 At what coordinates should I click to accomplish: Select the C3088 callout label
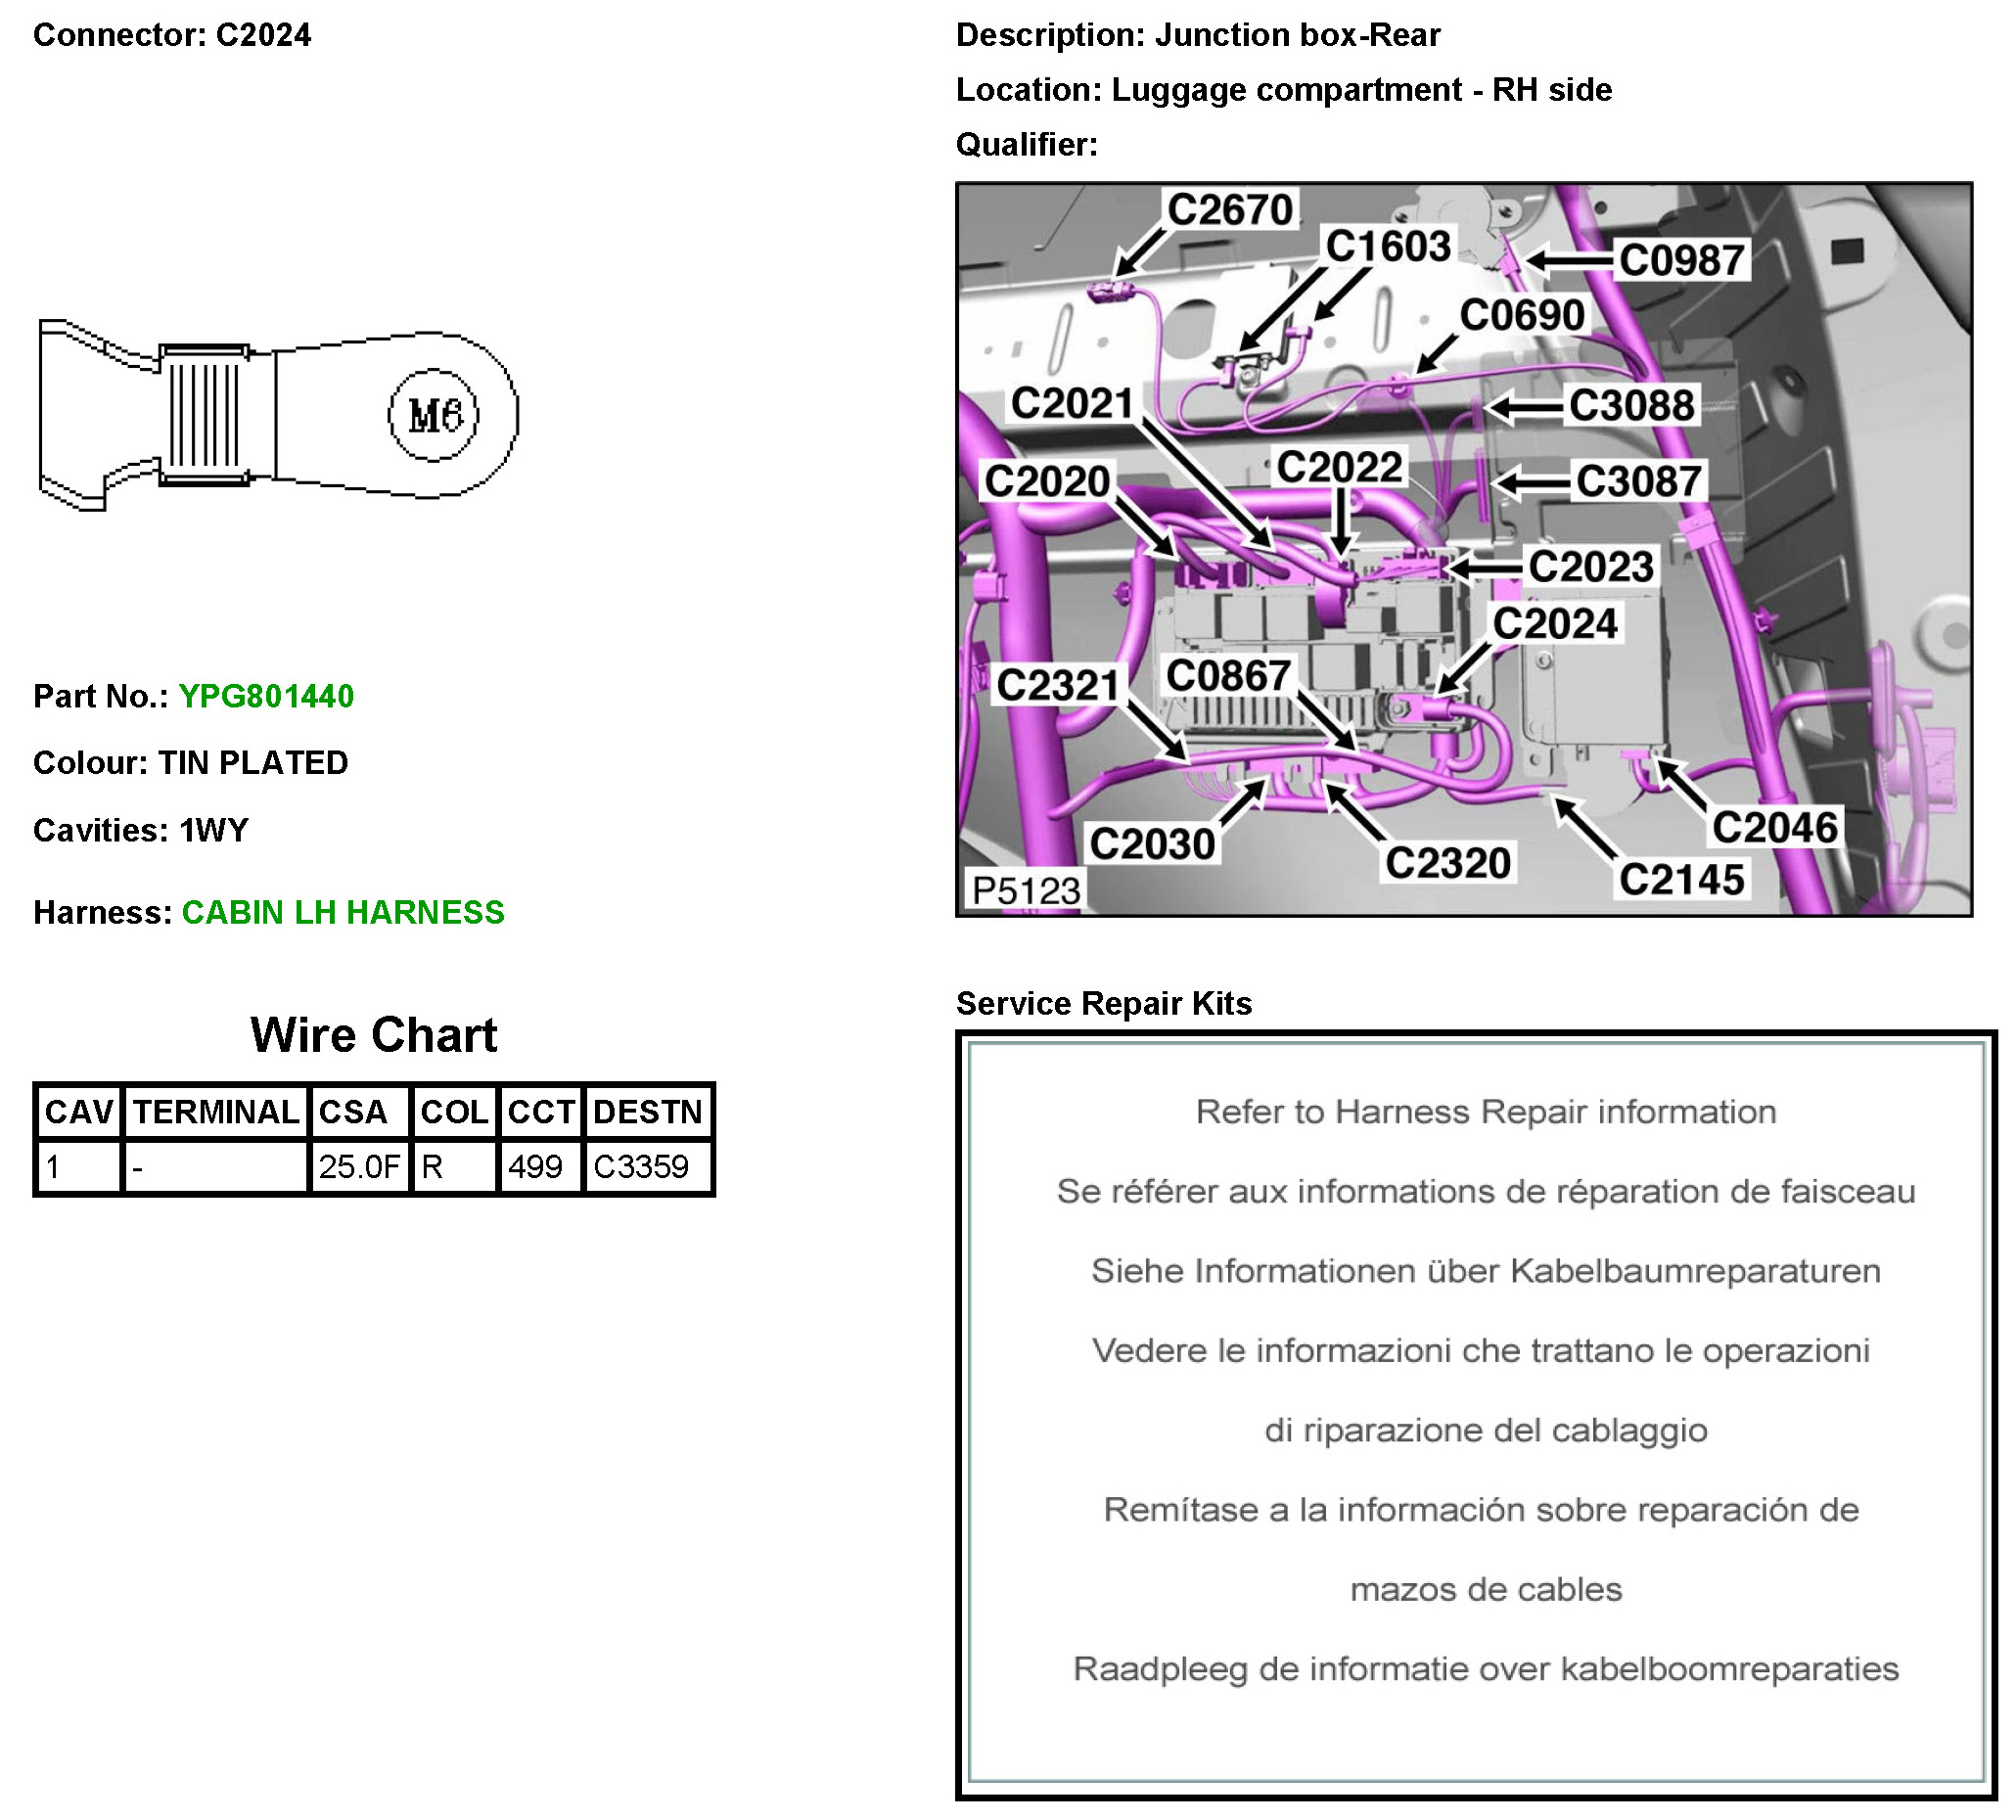click(x=1631, y=406)
